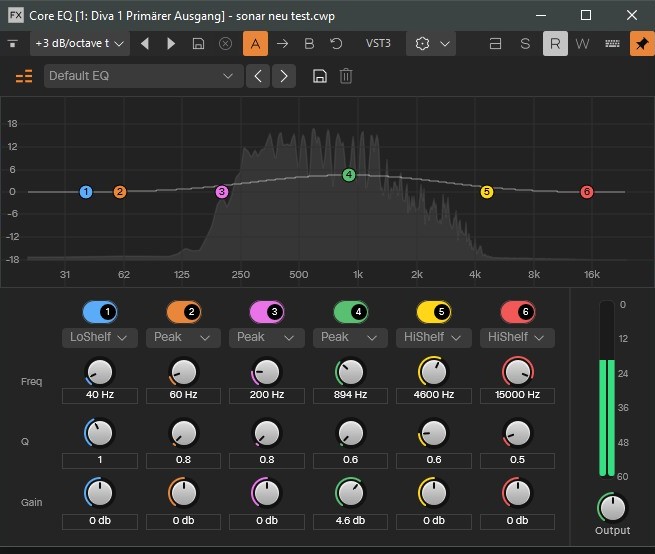
Task: Pin the plugin window with pin icon
Action: [x=640, y=44]
